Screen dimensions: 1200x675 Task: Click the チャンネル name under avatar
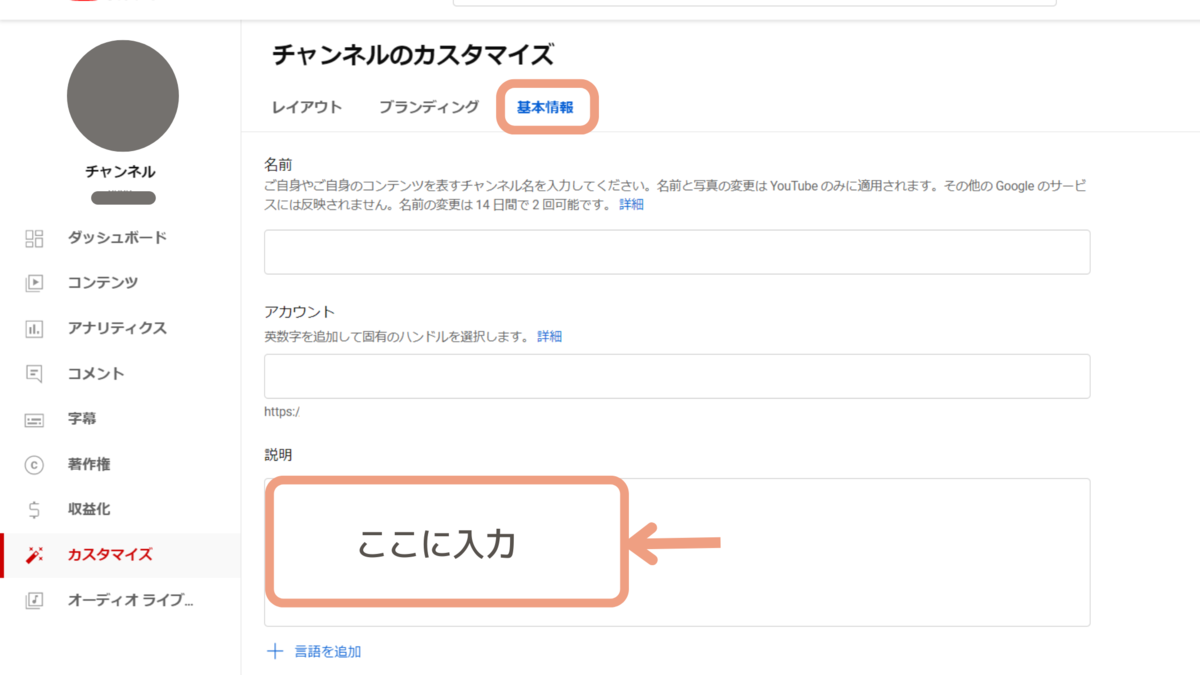coord(120,172)
